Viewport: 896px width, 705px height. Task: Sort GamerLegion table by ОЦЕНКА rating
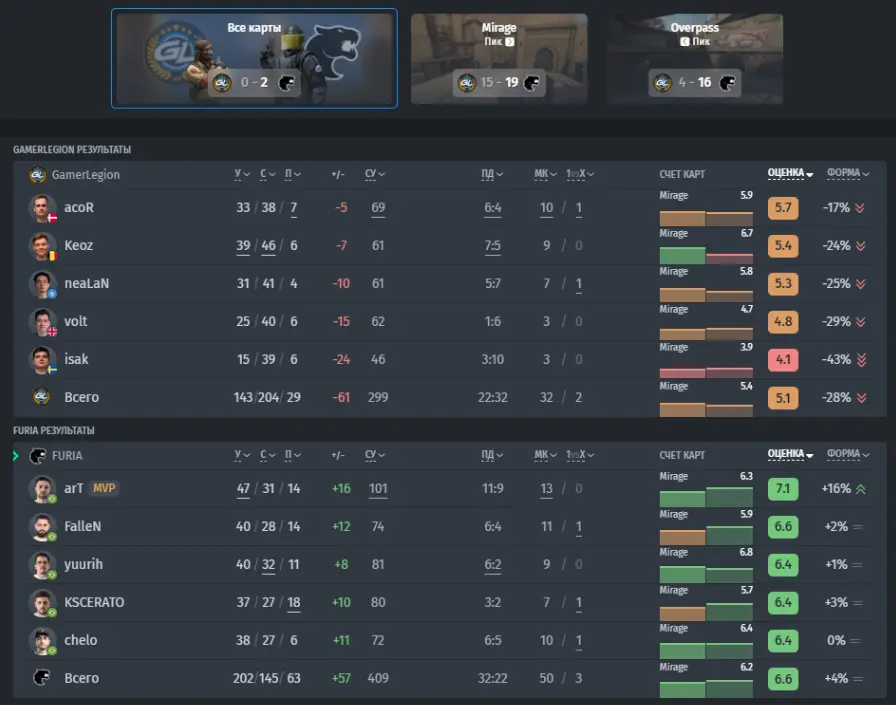790,173
